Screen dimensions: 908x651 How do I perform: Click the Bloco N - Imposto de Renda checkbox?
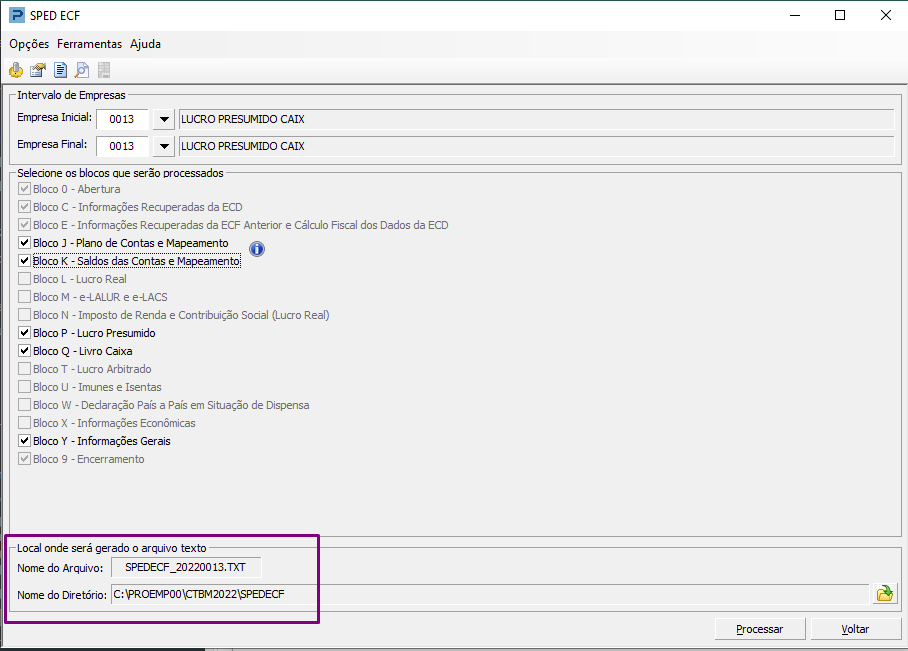pos(24,314)
